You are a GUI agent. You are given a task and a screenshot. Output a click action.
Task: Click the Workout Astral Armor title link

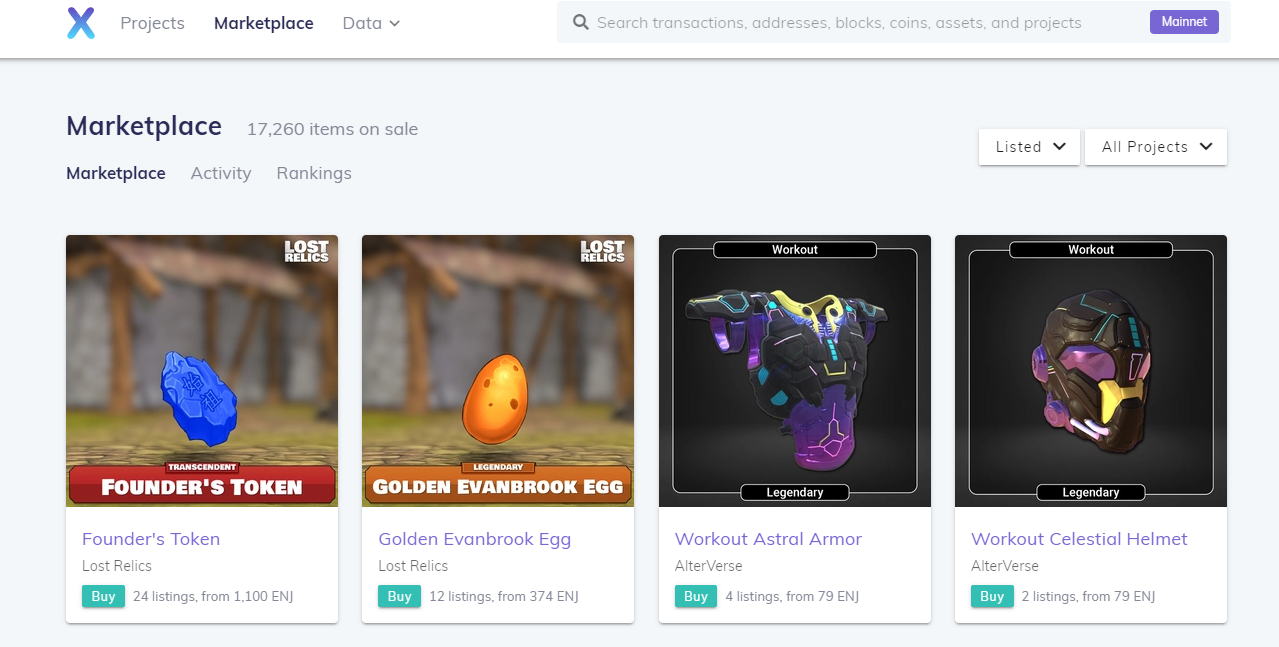(768, 539)
